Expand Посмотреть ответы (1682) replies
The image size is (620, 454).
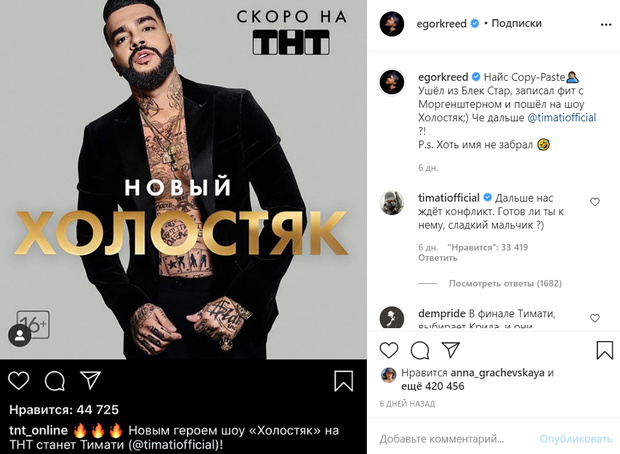pyautogui.click(x=505, y=283)
